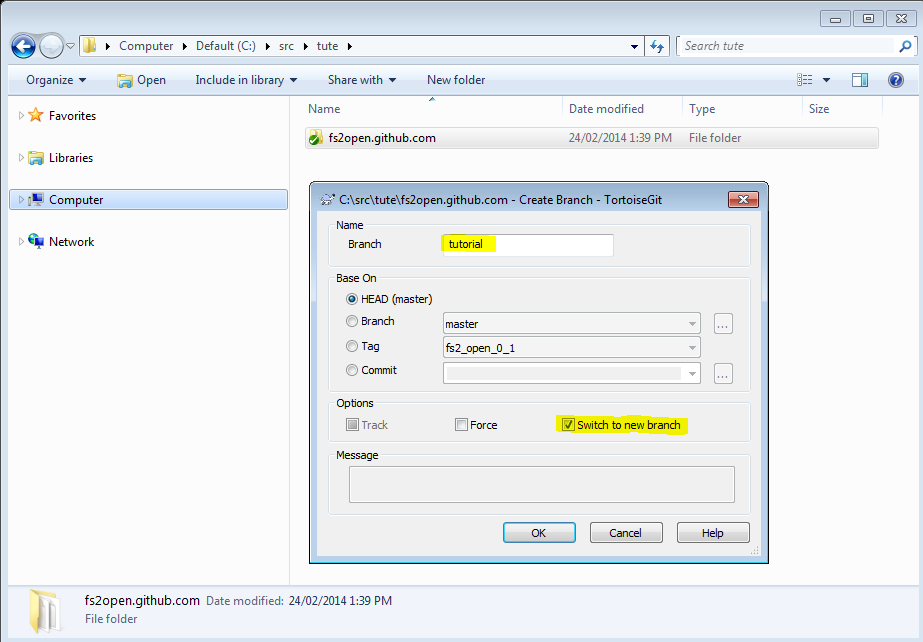Enable the Force checkbox
This screenshot has height=642, width=923.
point(461,425)
